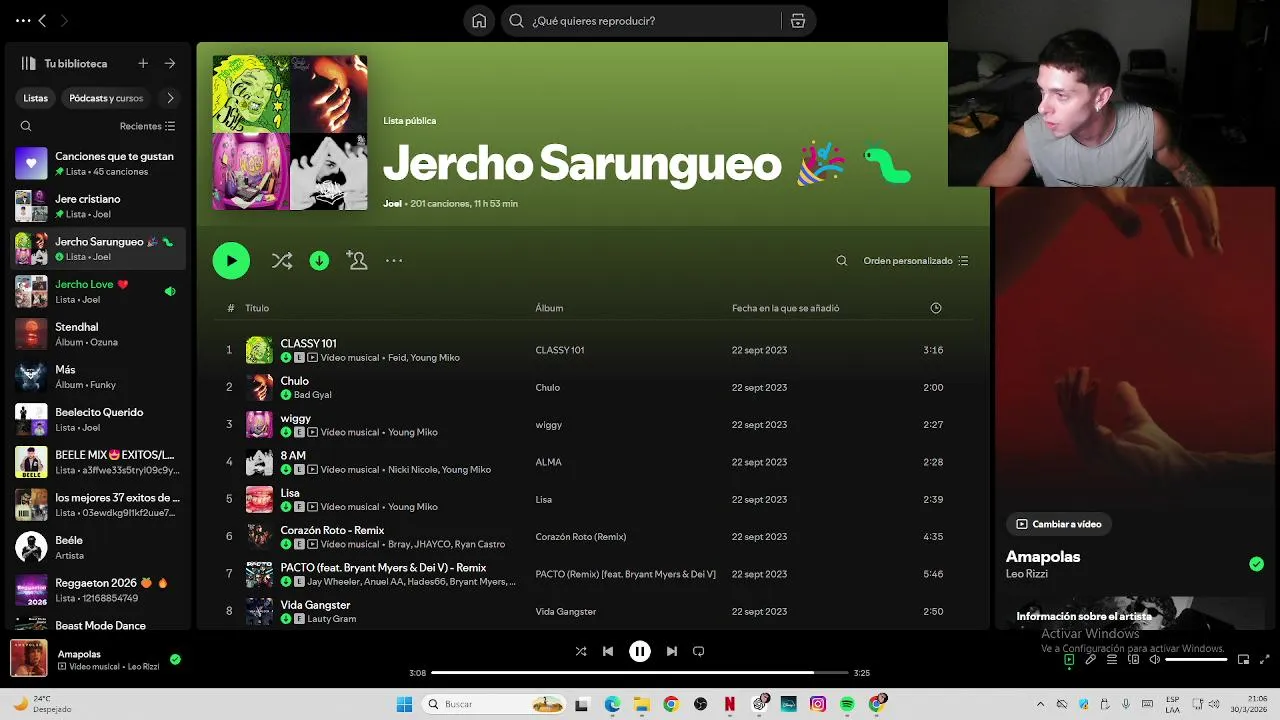Play the Jercho Sarungueo playlist
1280x720 pixels.
pos(231,260)
